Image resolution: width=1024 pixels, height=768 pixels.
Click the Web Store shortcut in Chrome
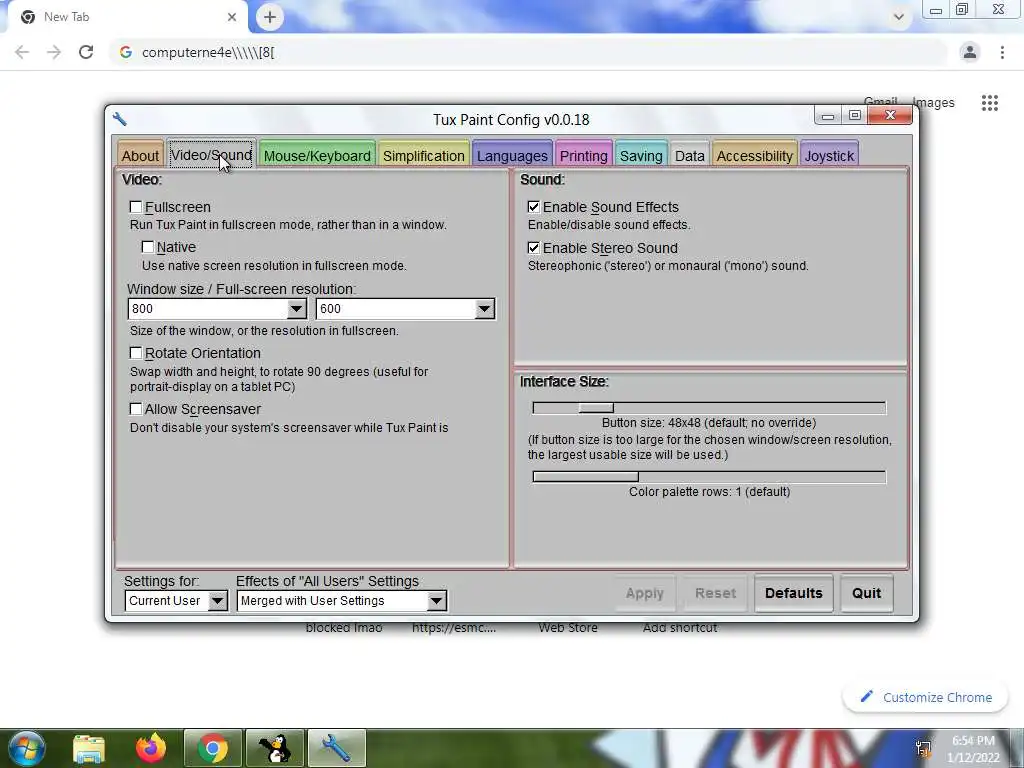568,628
